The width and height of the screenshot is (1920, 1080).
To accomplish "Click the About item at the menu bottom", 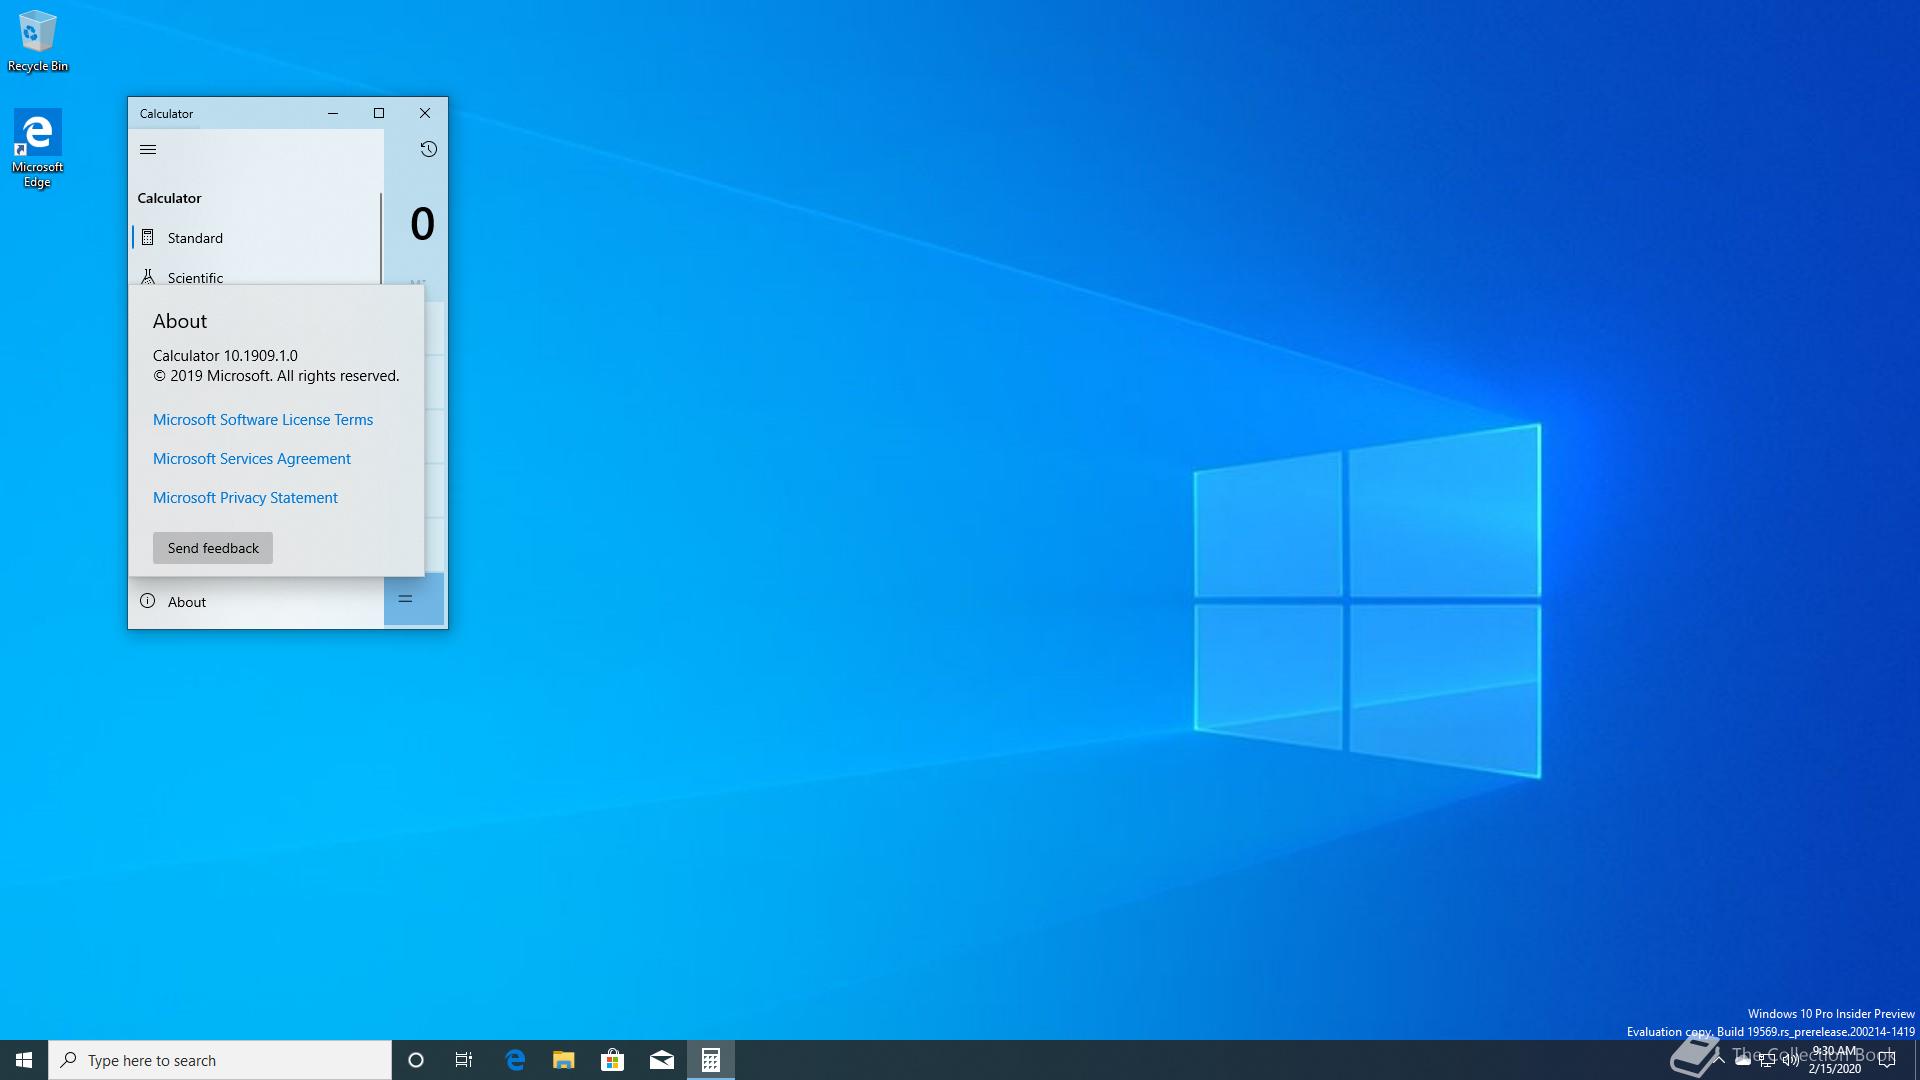I will click(x=256, y=602).
